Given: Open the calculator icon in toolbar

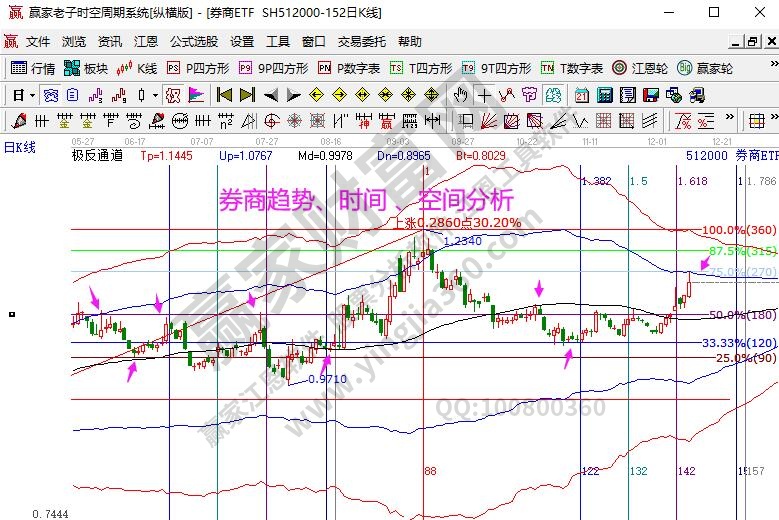Looking at the screenshot, I should pos(605,95).
